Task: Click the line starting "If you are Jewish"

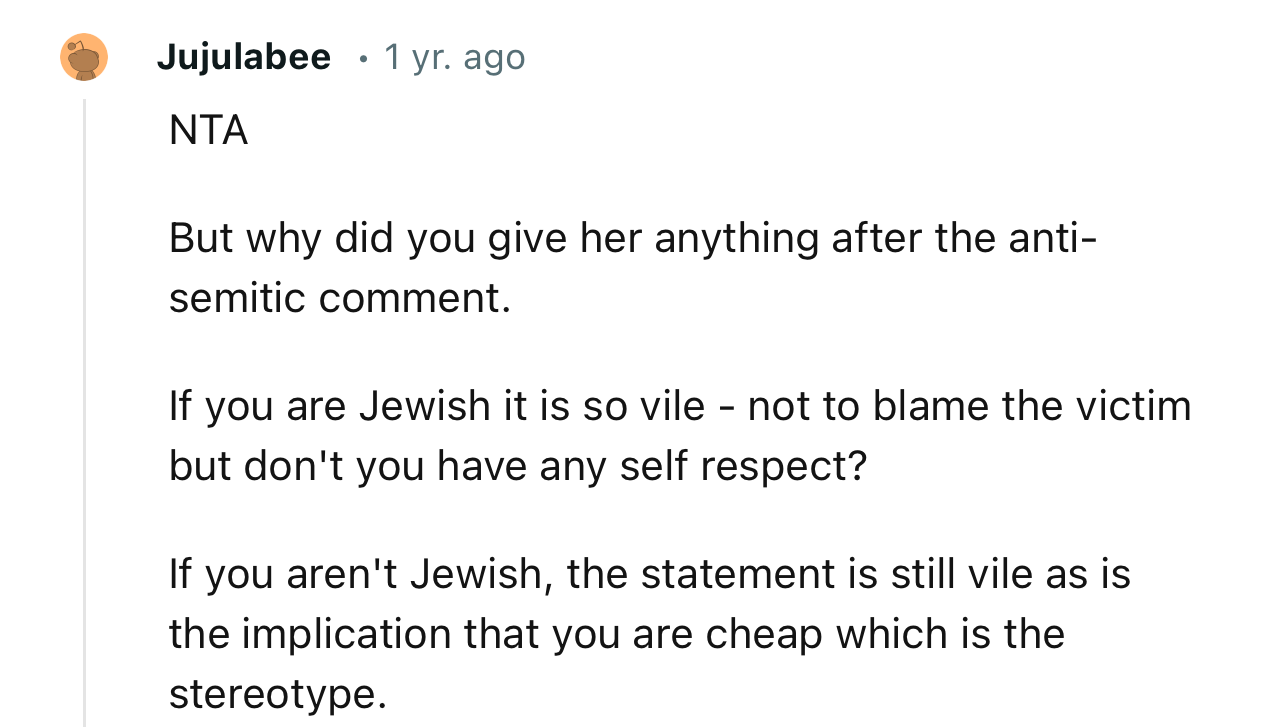Action: point(680,406)
